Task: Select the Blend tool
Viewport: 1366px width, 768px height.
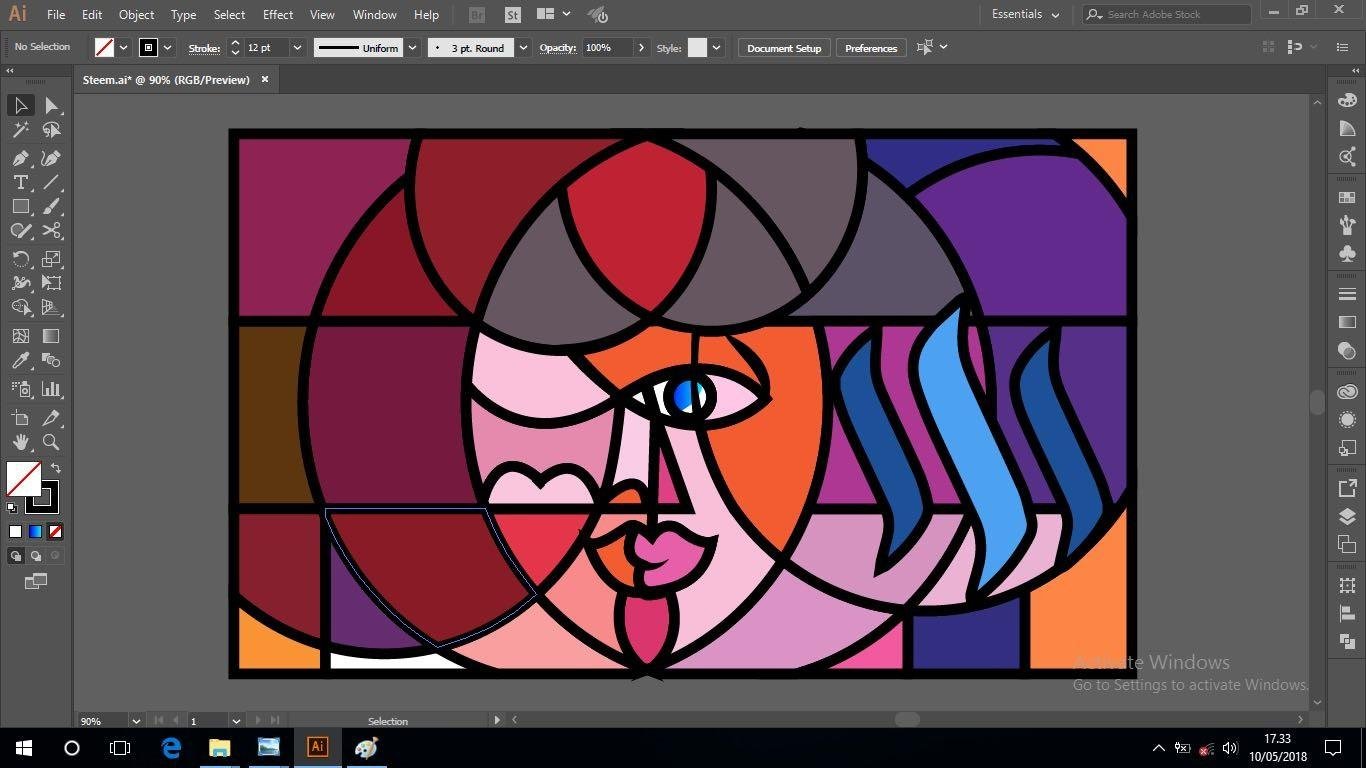Action: pyautogui.click(x=51, y=360)
